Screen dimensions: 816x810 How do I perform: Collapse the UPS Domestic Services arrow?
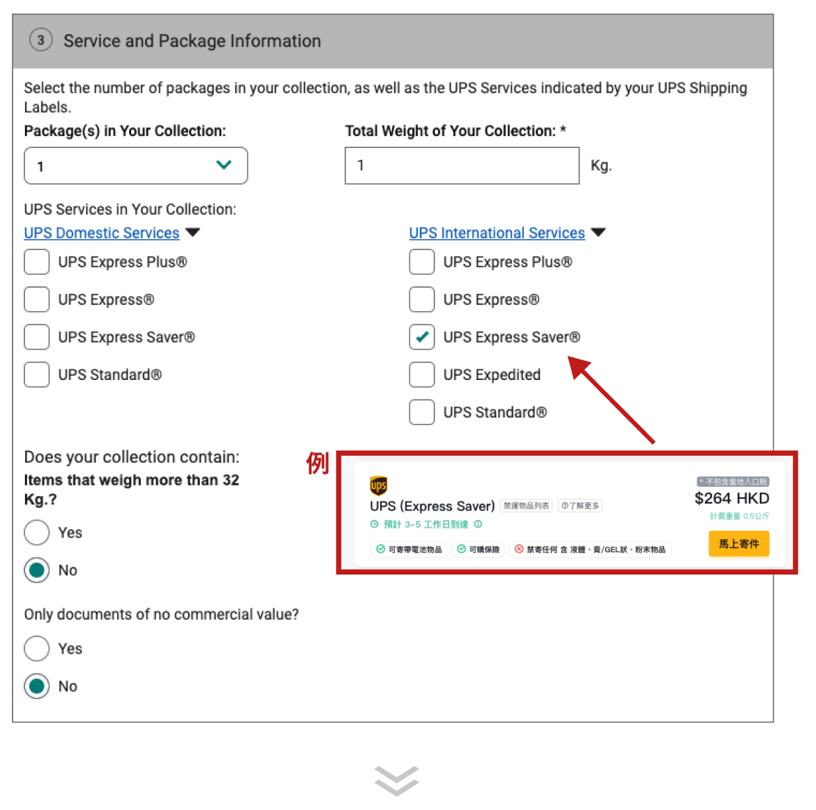click(x=193, y=233)
